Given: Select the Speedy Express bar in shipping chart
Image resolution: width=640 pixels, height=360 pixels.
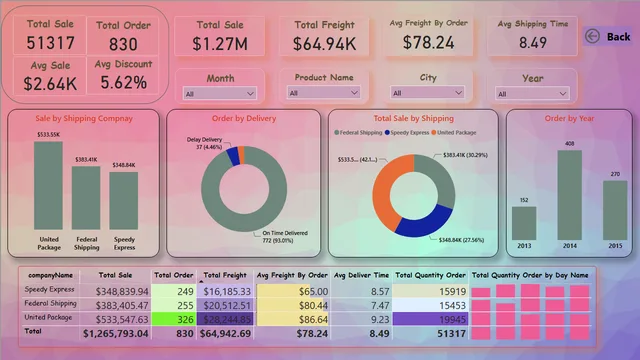Looking at the screenshot, I should pyautogui.click(x=124, y=200).
